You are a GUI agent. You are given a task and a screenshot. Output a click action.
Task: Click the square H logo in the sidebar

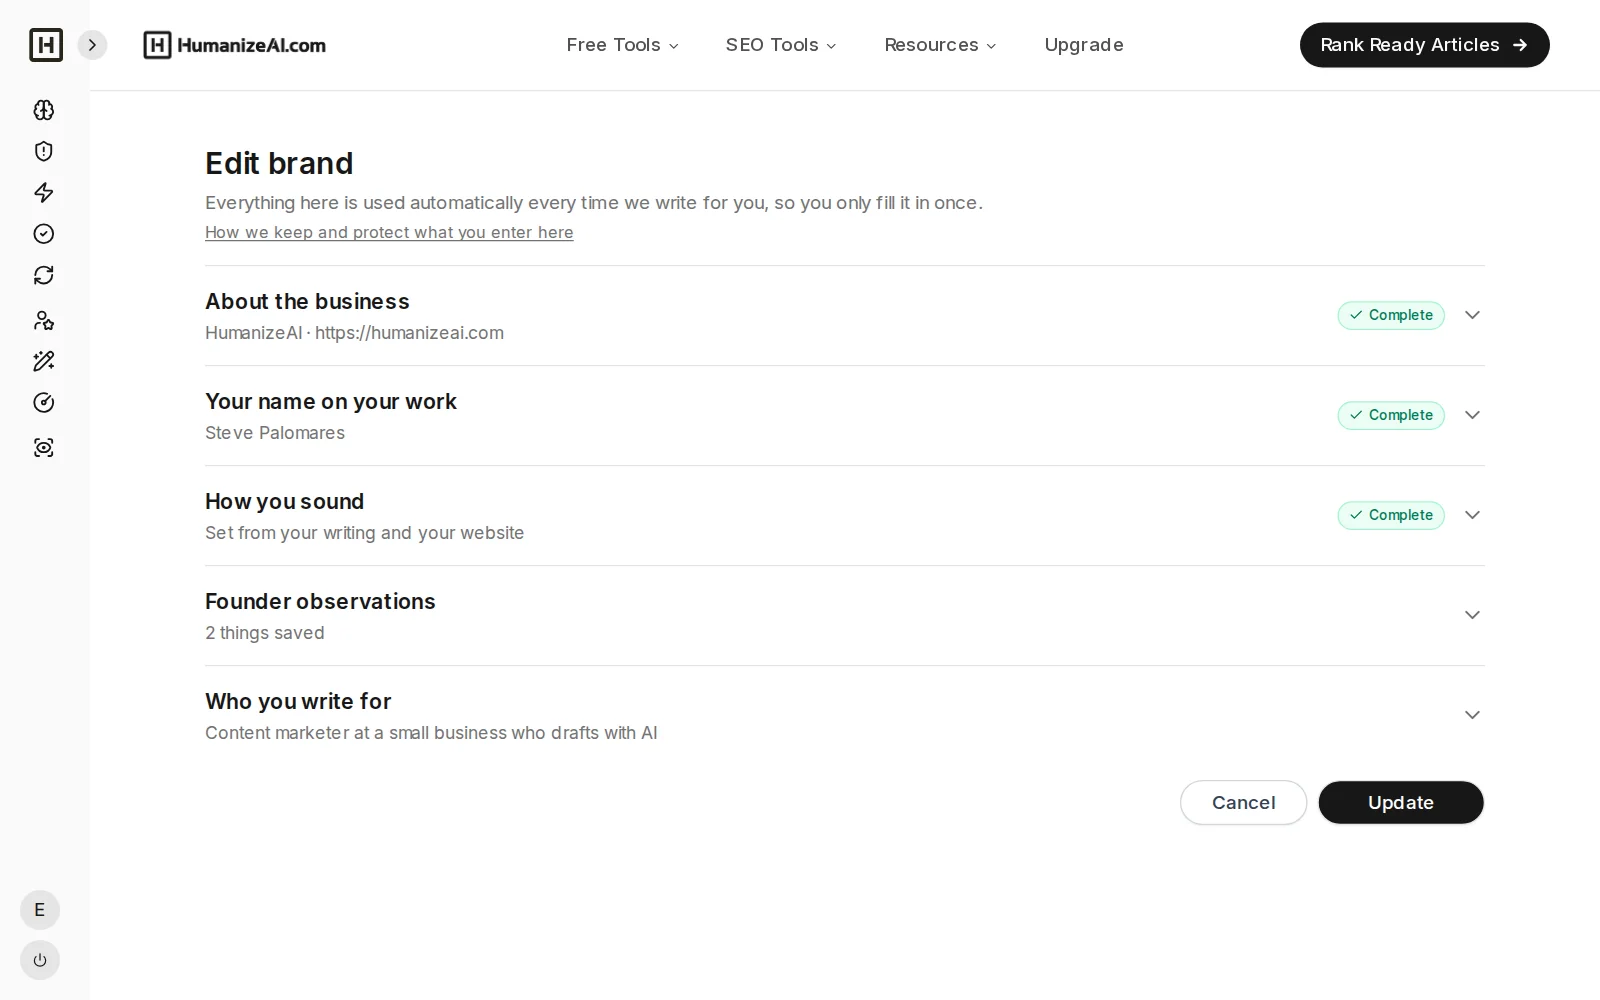(46, 45)
